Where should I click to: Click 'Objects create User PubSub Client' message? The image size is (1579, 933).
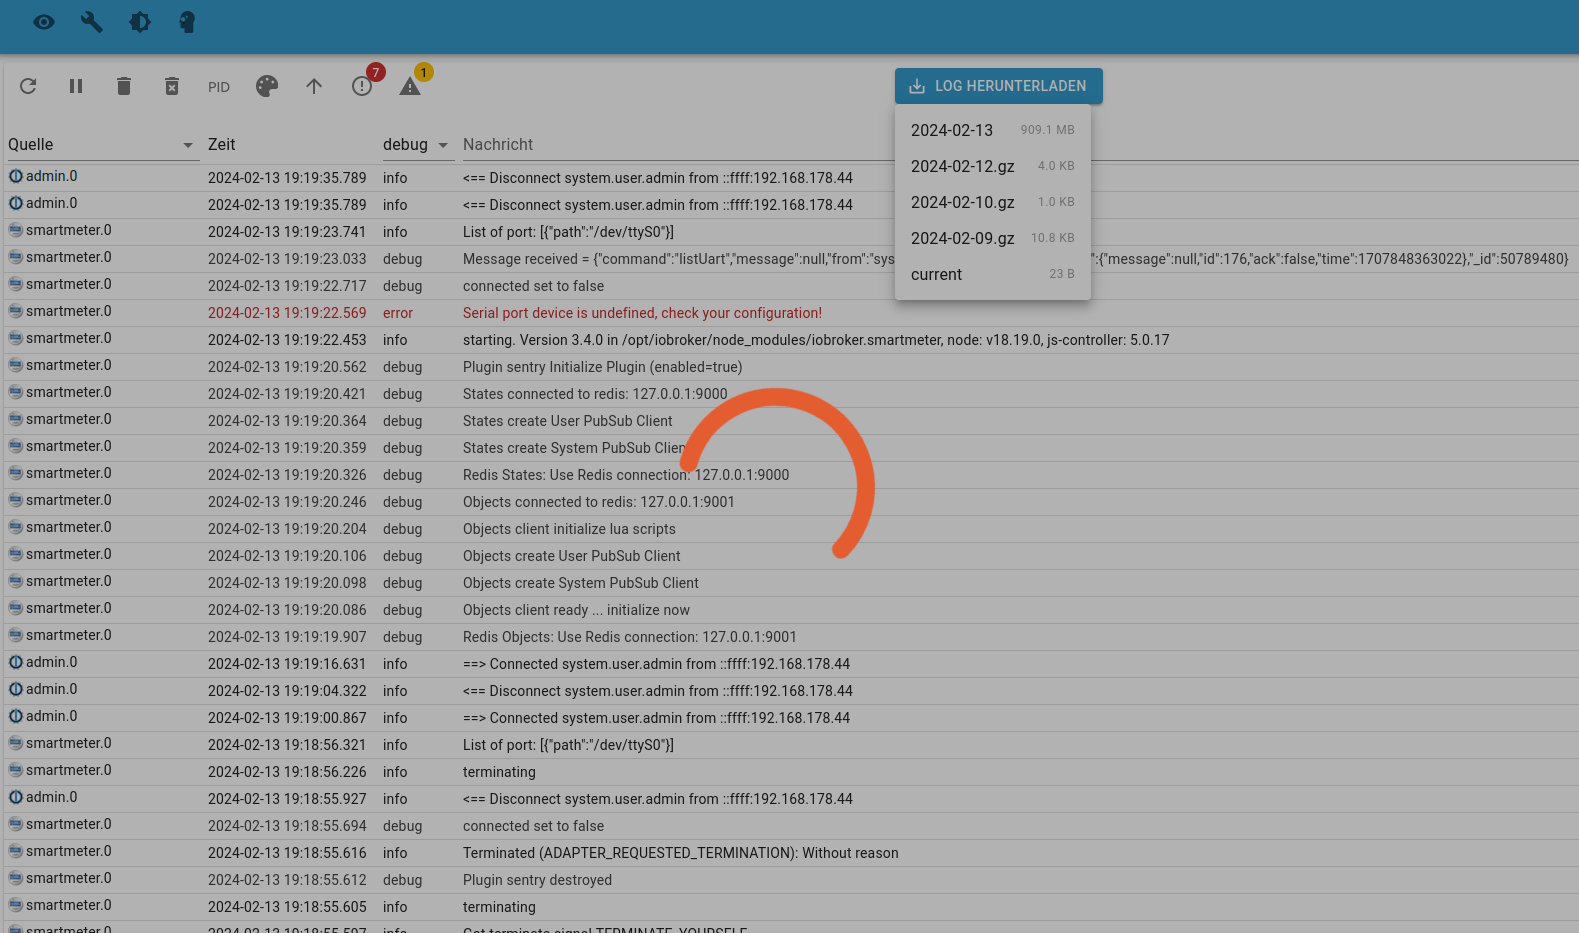[572, 556]
